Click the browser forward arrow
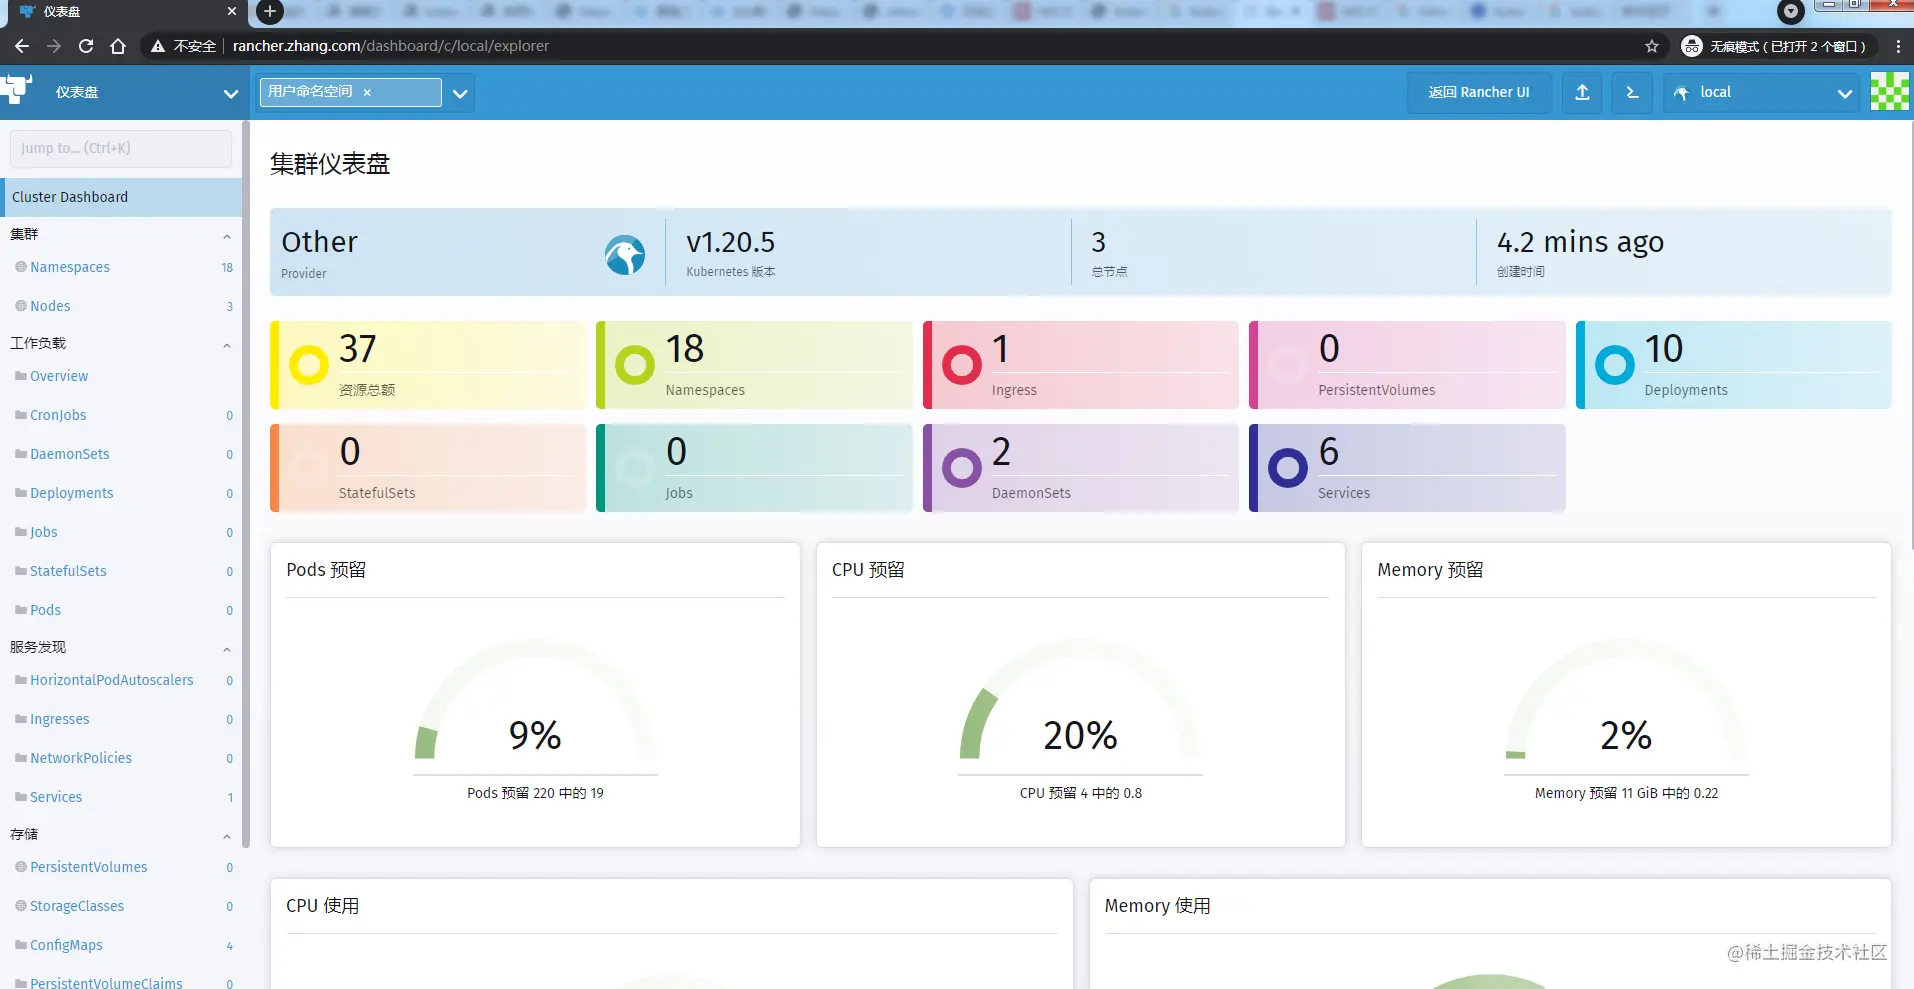This screenshot has height=989, width=1914. click(54, 46)
